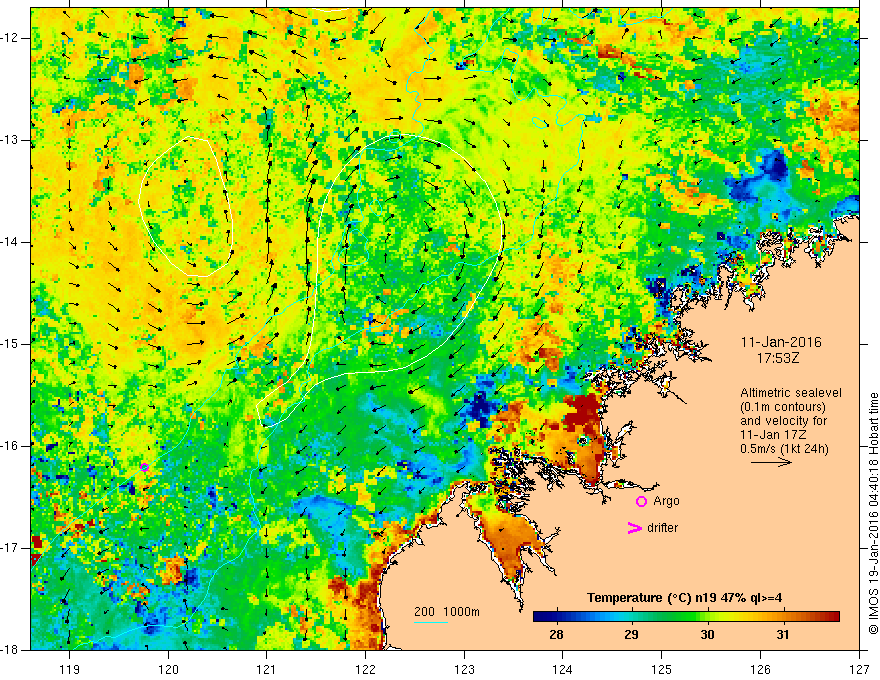This screenshot has width=880, height=680.
Task: Click the '126' longitude axis label
Action: [760, 669]
